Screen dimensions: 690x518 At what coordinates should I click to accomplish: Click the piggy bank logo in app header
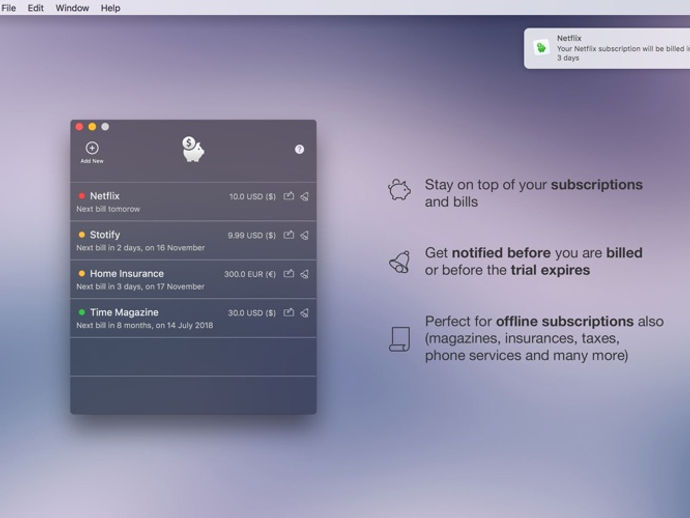pos(193,149)
